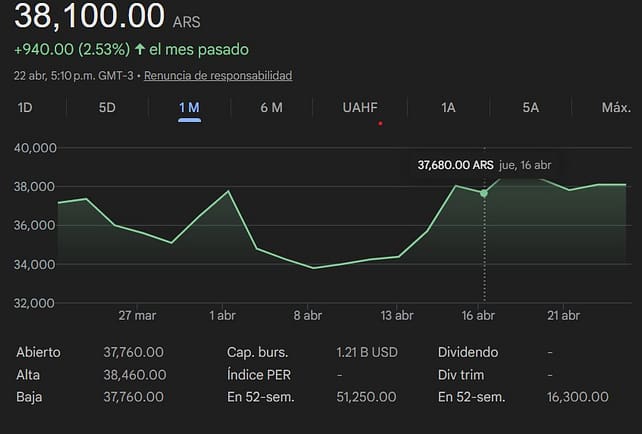
Task: Click the 27 mar axis label
Action: 137,315
